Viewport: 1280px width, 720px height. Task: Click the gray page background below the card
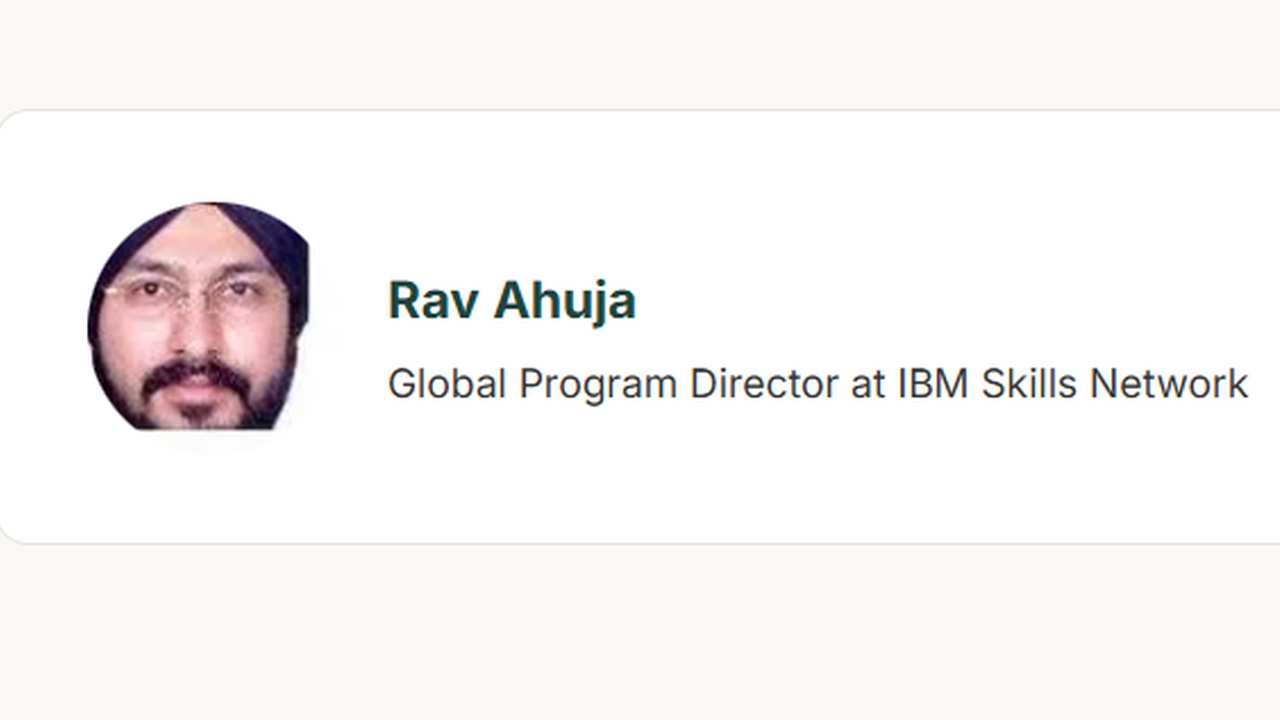[x=640, y=630]
